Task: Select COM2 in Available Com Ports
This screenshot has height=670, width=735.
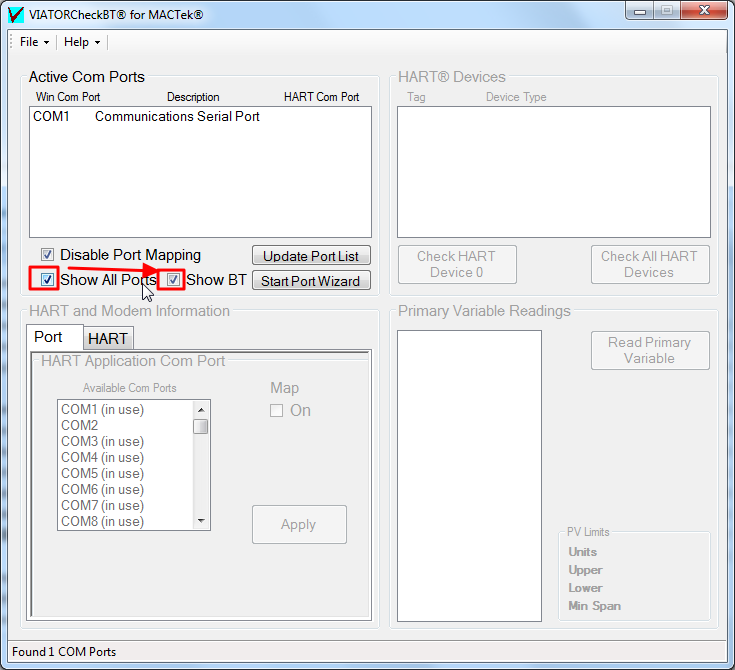Action: coord(125,425)
